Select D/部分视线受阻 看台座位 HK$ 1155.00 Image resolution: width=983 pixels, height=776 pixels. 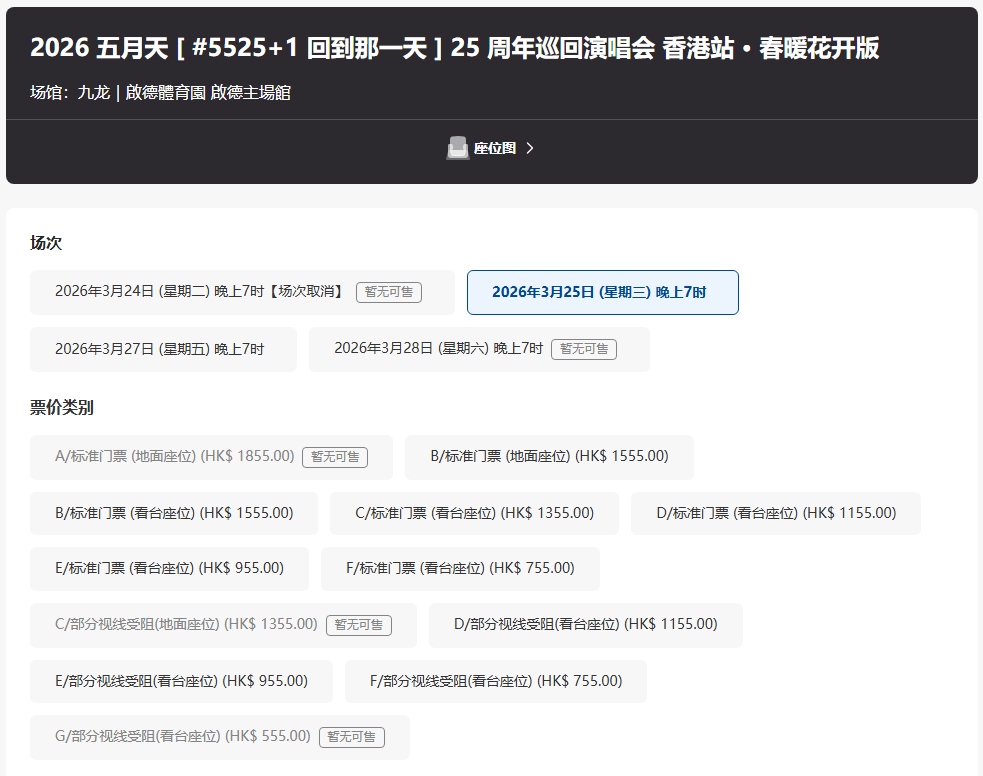585,625
